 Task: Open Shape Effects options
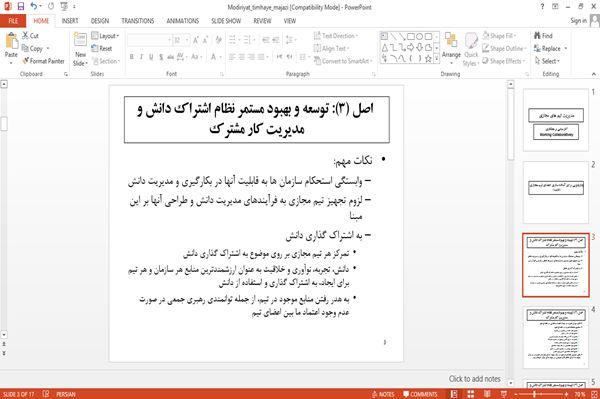[x=504, y=61]
